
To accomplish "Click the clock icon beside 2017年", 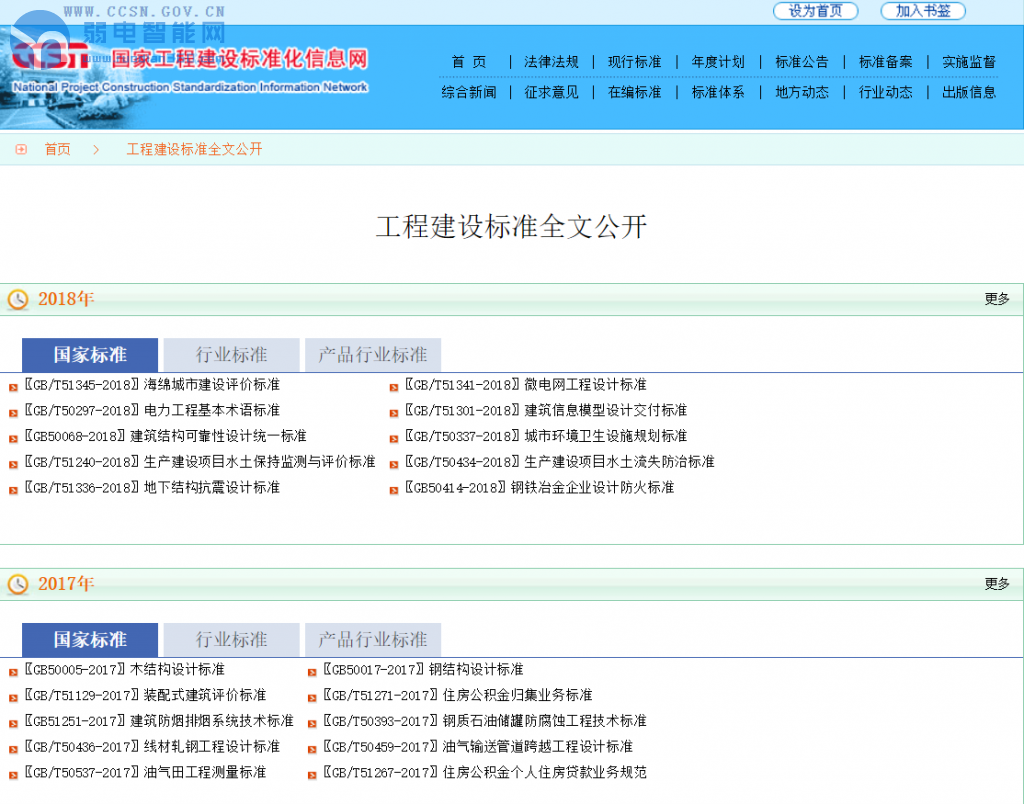I will 18,585.
